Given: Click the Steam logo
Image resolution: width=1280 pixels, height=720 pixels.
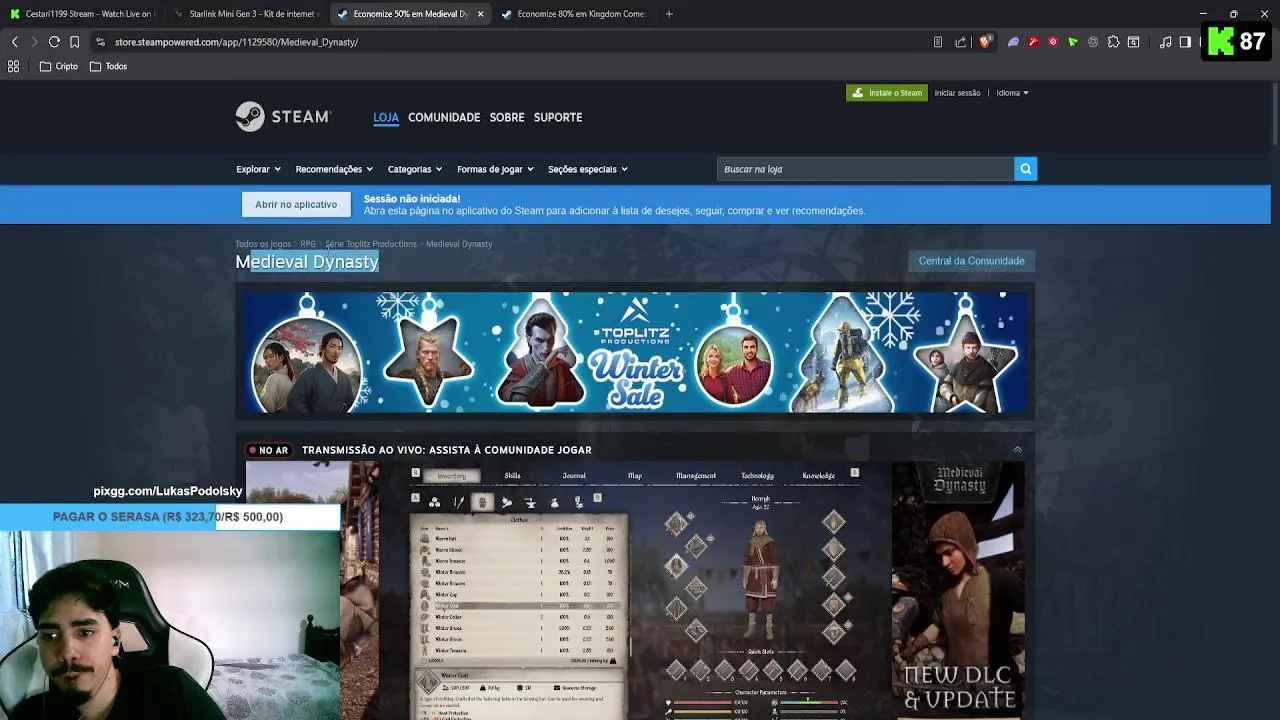Looking at the screenshot, I should 283,117.
